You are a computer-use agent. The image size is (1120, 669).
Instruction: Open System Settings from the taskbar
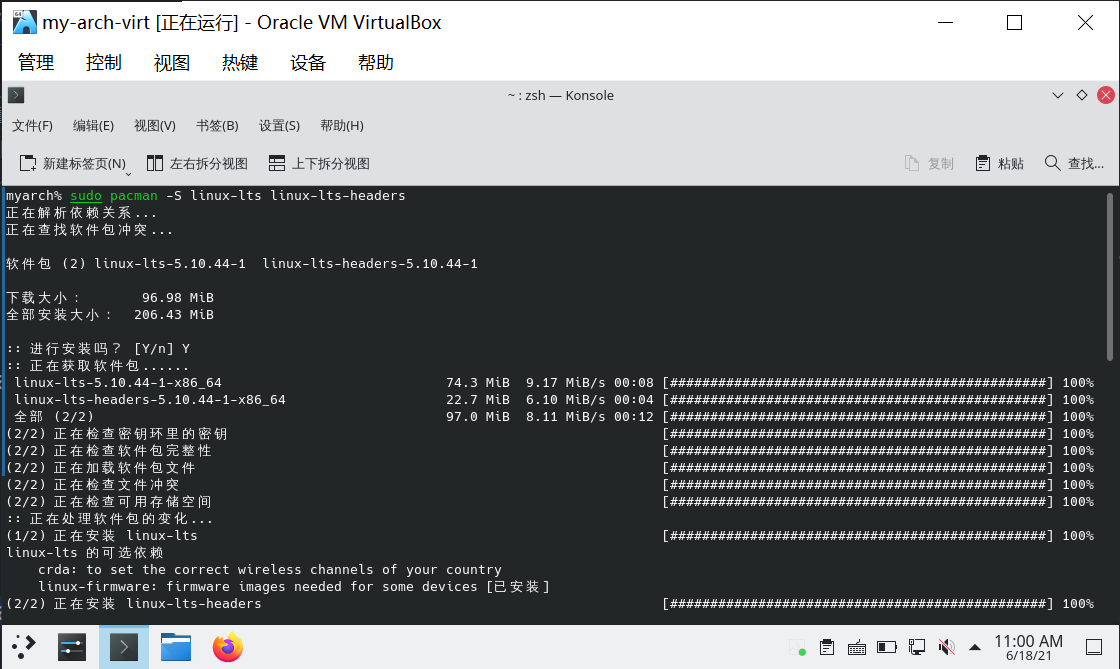pyautogui.click(x=72, y=647)
